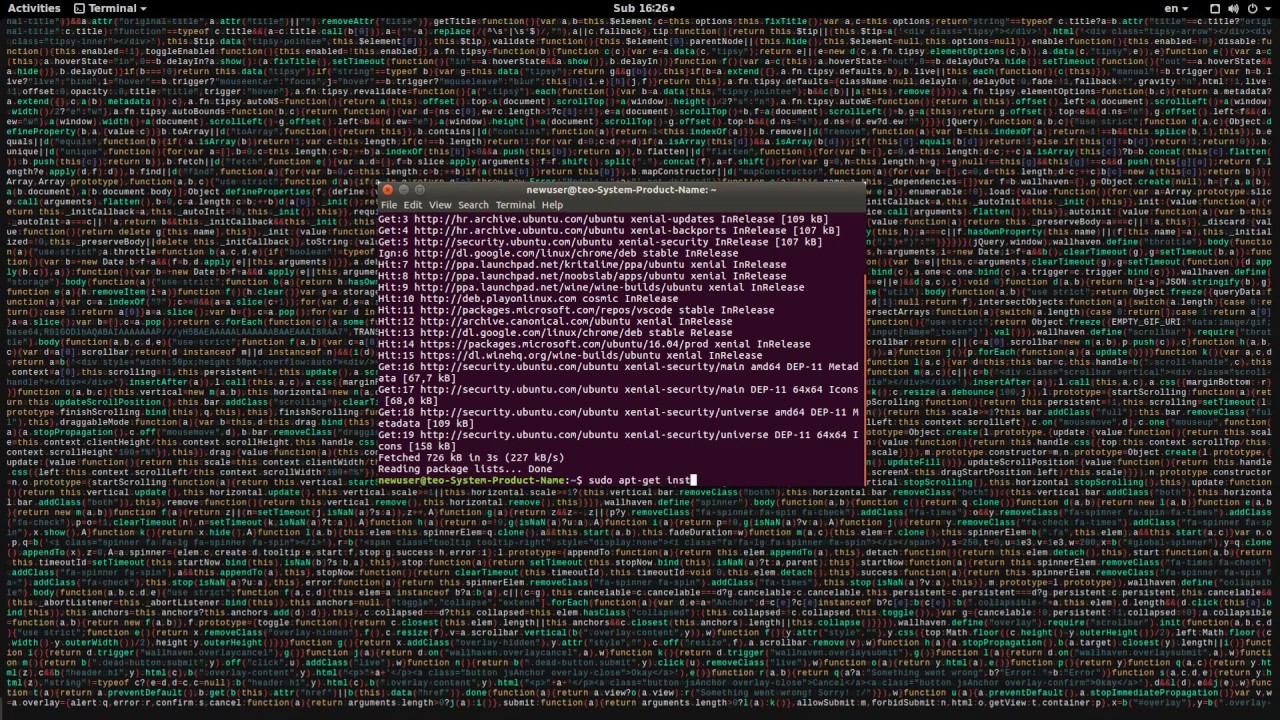Click the 'Hit:9' wine-builds ppa line
This screenshot has height=720, width=1280.
click(x=591, y=287)
